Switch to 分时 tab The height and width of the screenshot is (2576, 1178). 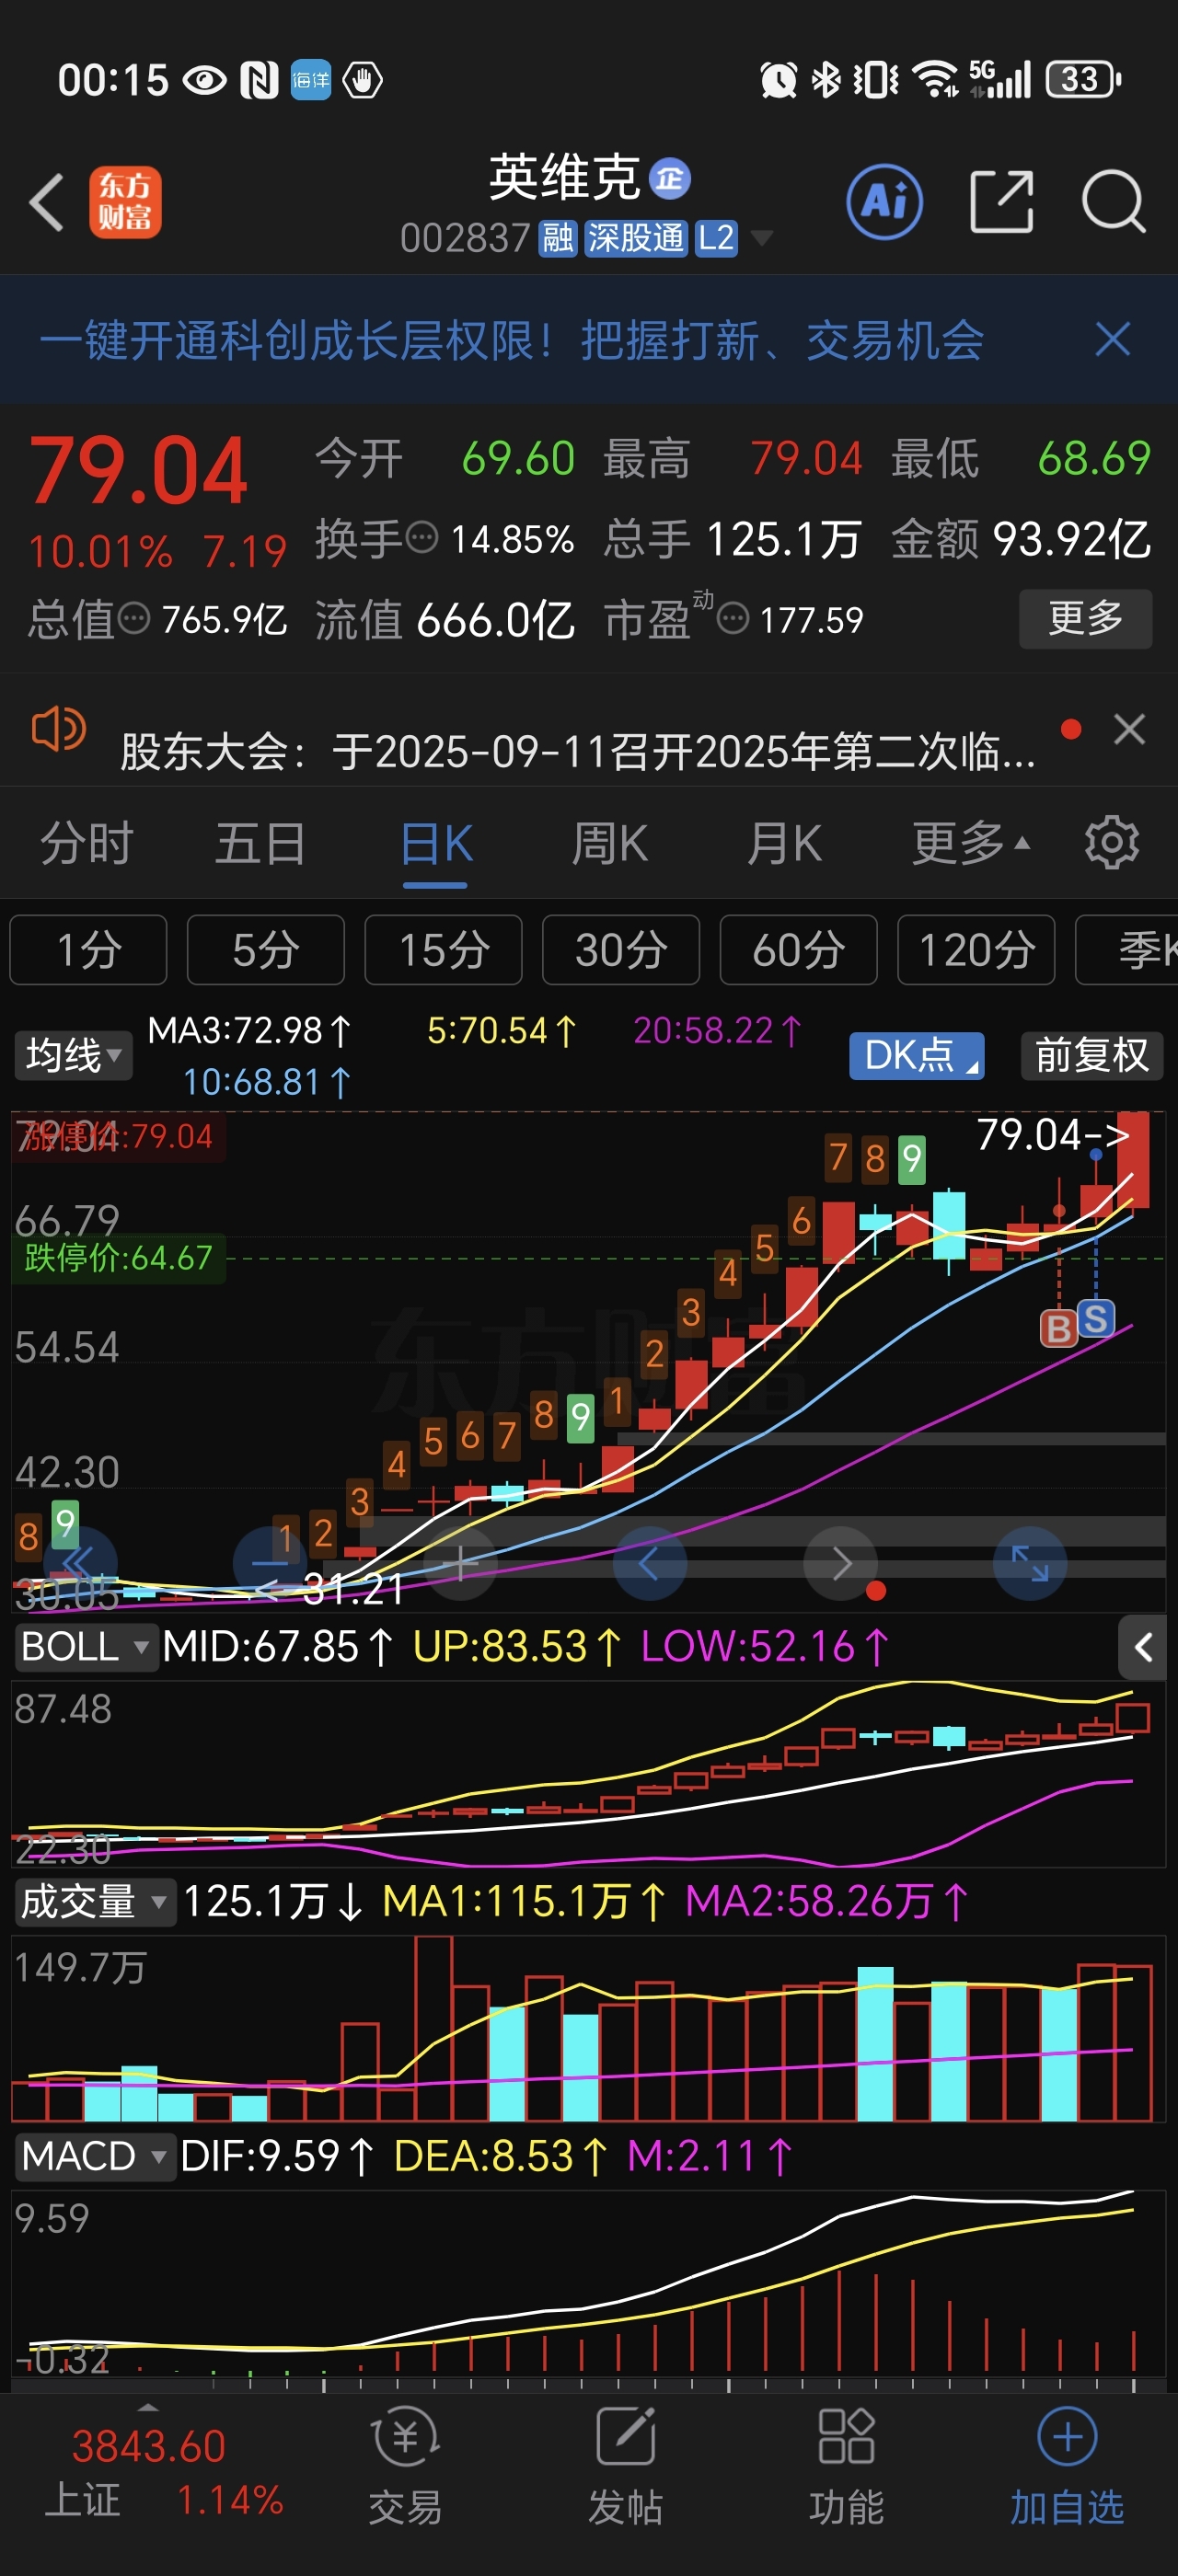click(87, 843)
